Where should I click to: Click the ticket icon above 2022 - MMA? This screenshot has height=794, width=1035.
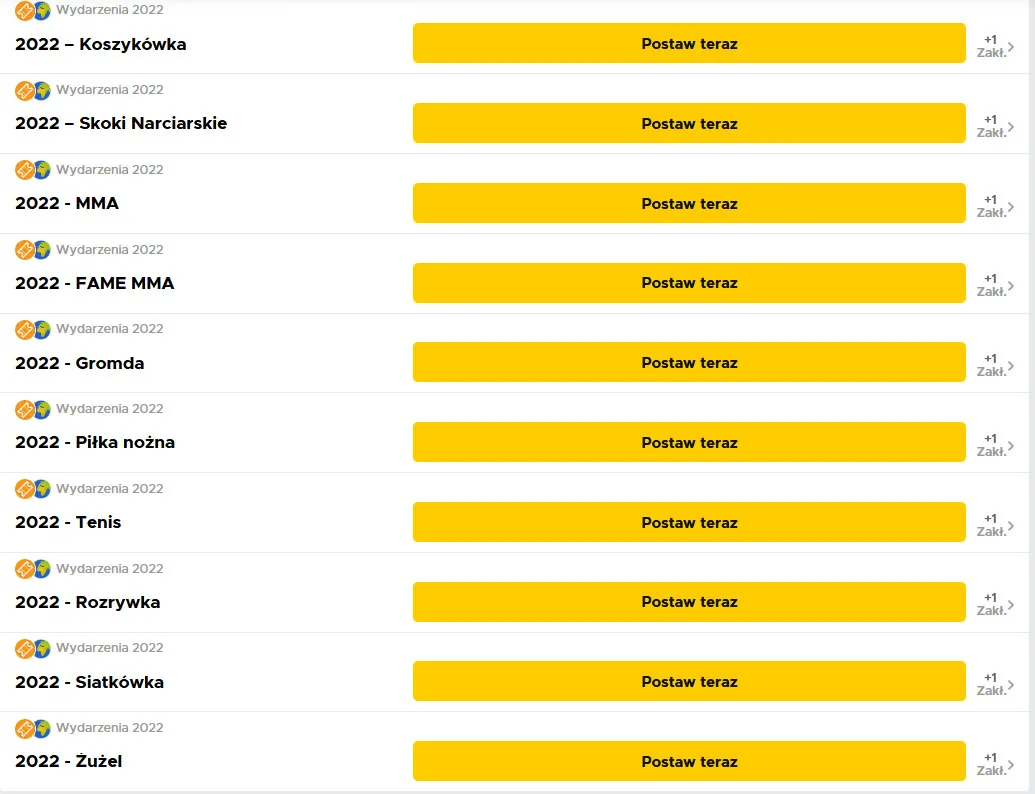pyautogui.click(x=24, y=170)
